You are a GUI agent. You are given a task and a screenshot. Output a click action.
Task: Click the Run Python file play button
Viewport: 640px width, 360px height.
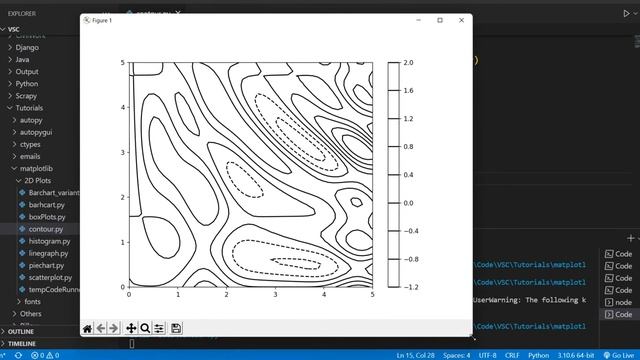[626, 13]
